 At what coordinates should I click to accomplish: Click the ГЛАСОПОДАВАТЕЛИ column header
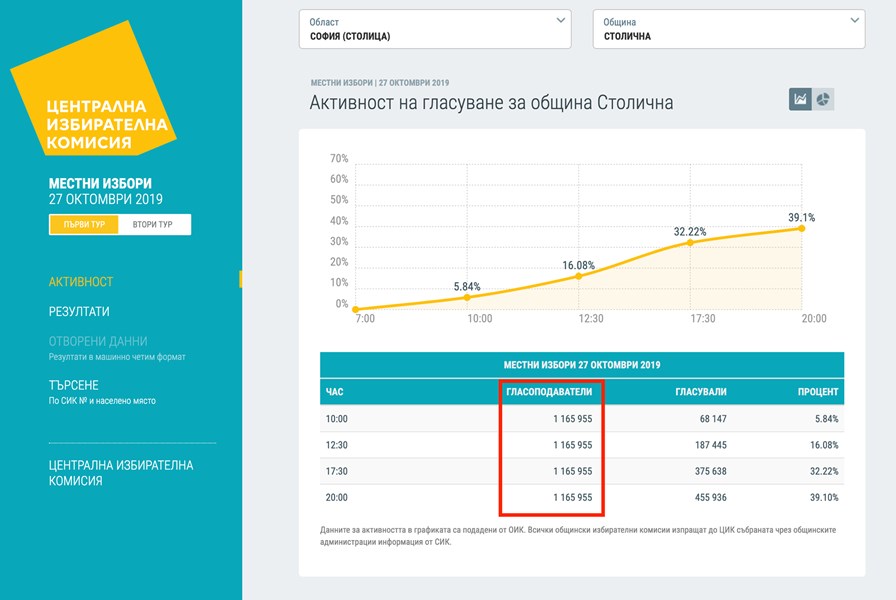pyautogui.click(x=550, y=392)
